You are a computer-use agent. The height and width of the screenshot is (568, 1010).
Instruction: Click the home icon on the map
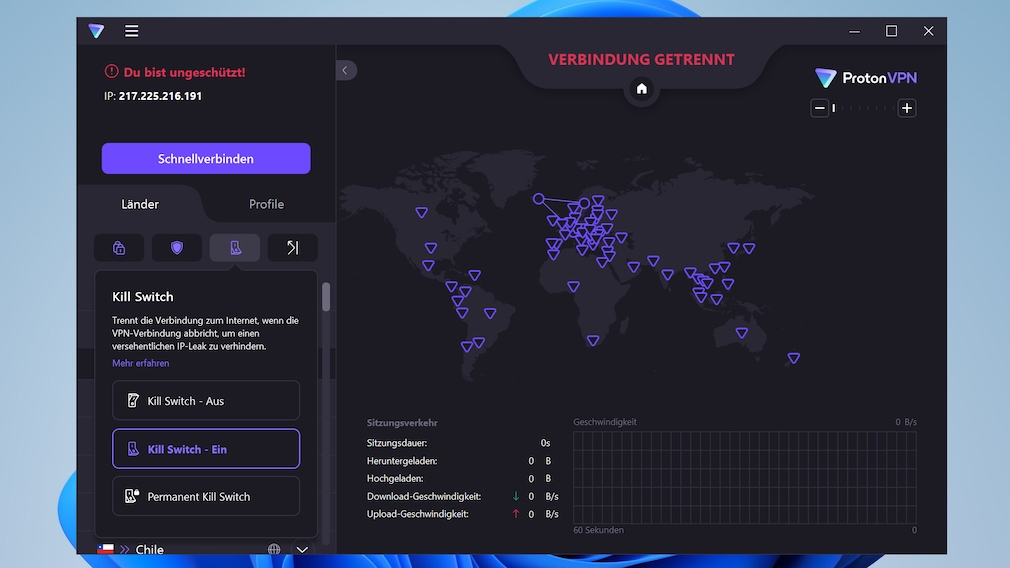[642, 89]
